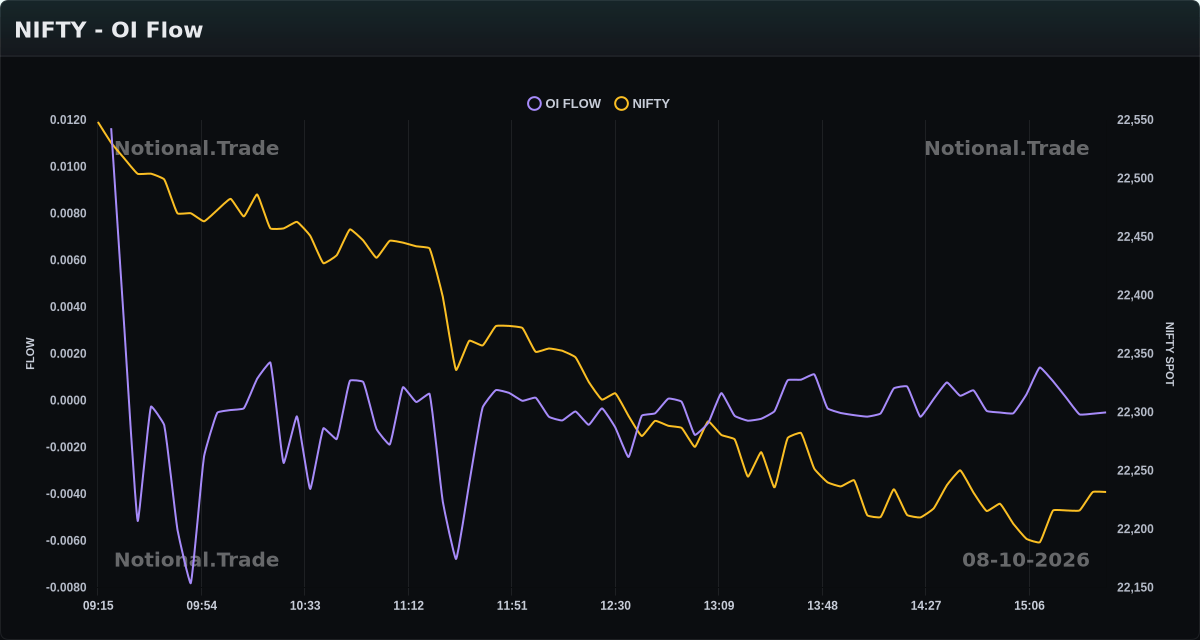Click the 22,450 spot axis value
Screen dimensions: 1200x640
click(1135, 237)
